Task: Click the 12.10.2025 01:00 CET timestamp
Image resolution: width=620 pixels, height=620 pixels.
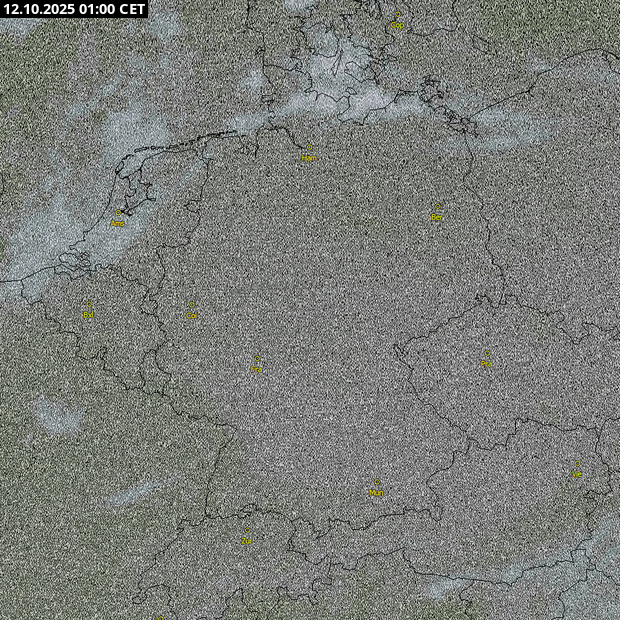Action: [x=74, y=9]
